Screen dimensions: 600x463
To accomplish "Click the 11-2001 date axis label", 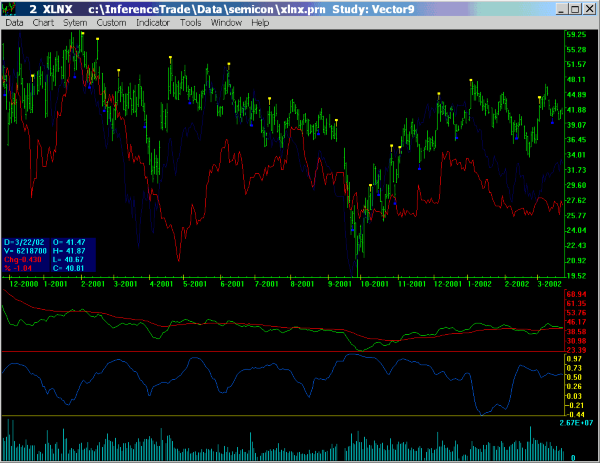I will coord(412,284).
